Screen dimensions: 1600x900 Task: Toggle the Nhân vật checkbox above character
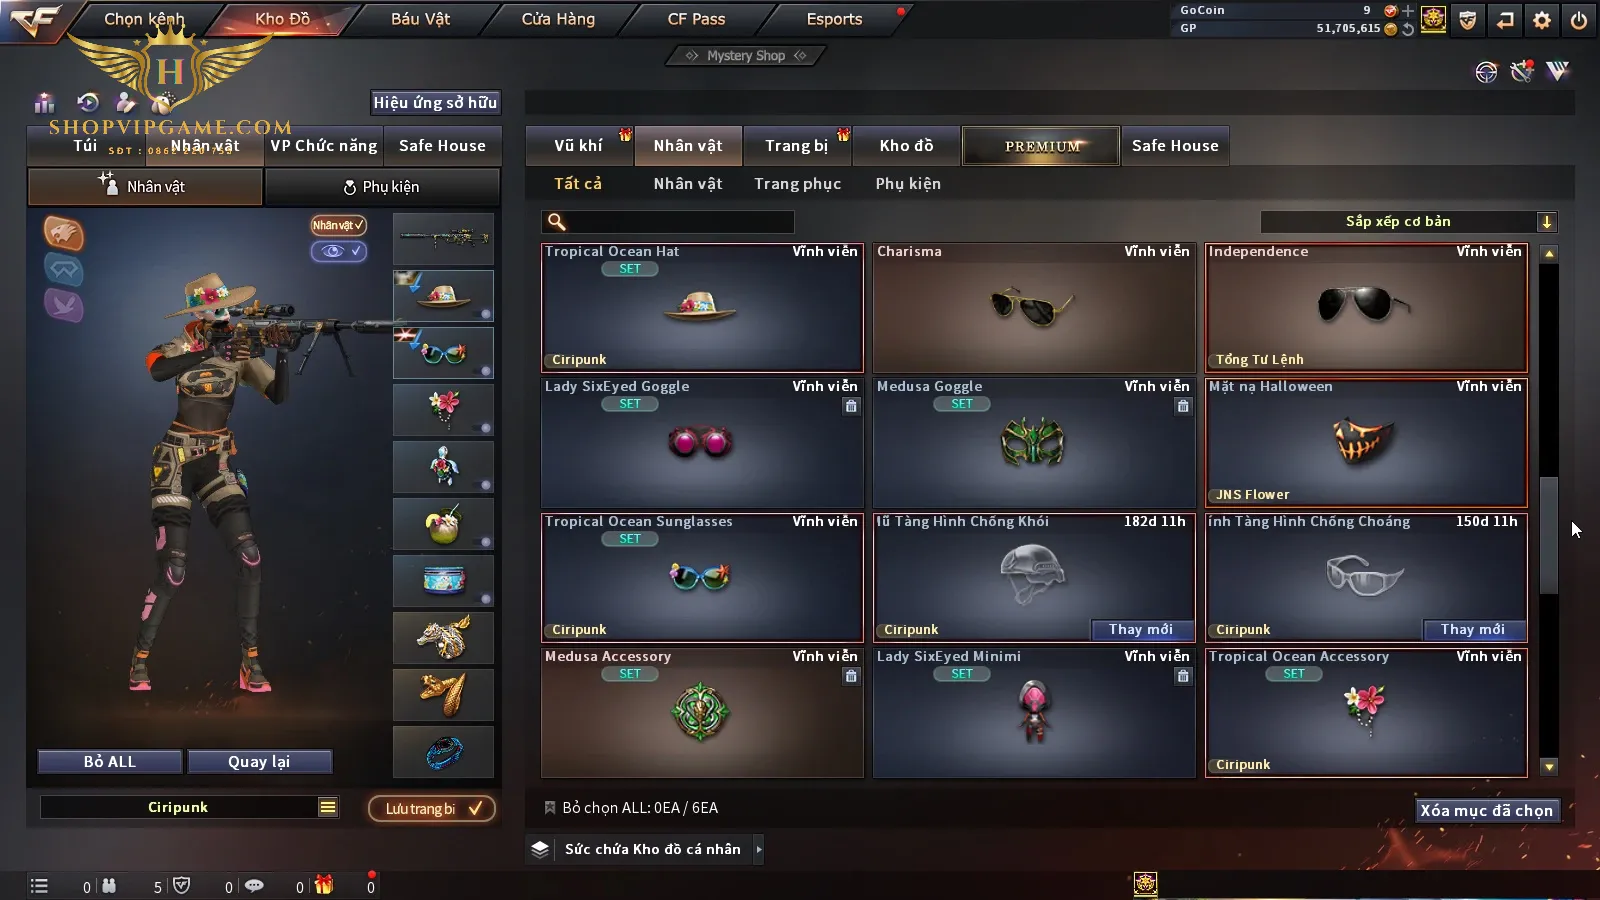pyautogui.click(x=338, y=225)
